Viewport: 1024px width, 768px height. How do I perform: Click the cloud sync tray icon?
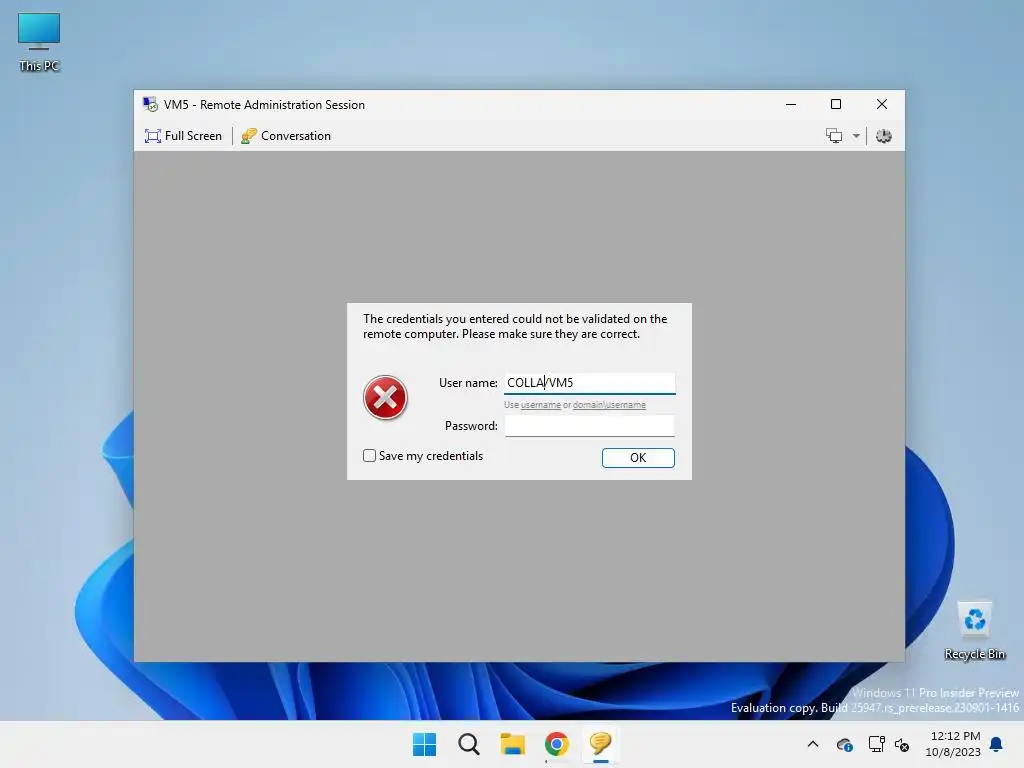(844, 744)
